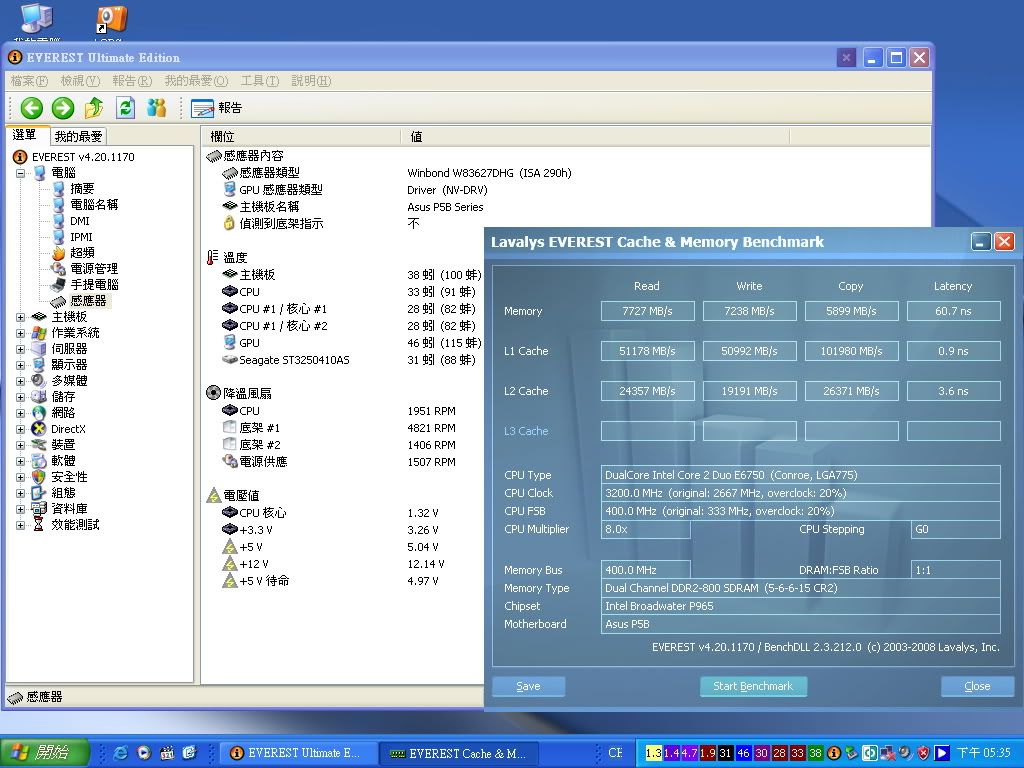The image size is (1024, 768).
Task: Click the green Forward arrow toolbar icon
Action: pyautogui.click(x=63, y=108)
